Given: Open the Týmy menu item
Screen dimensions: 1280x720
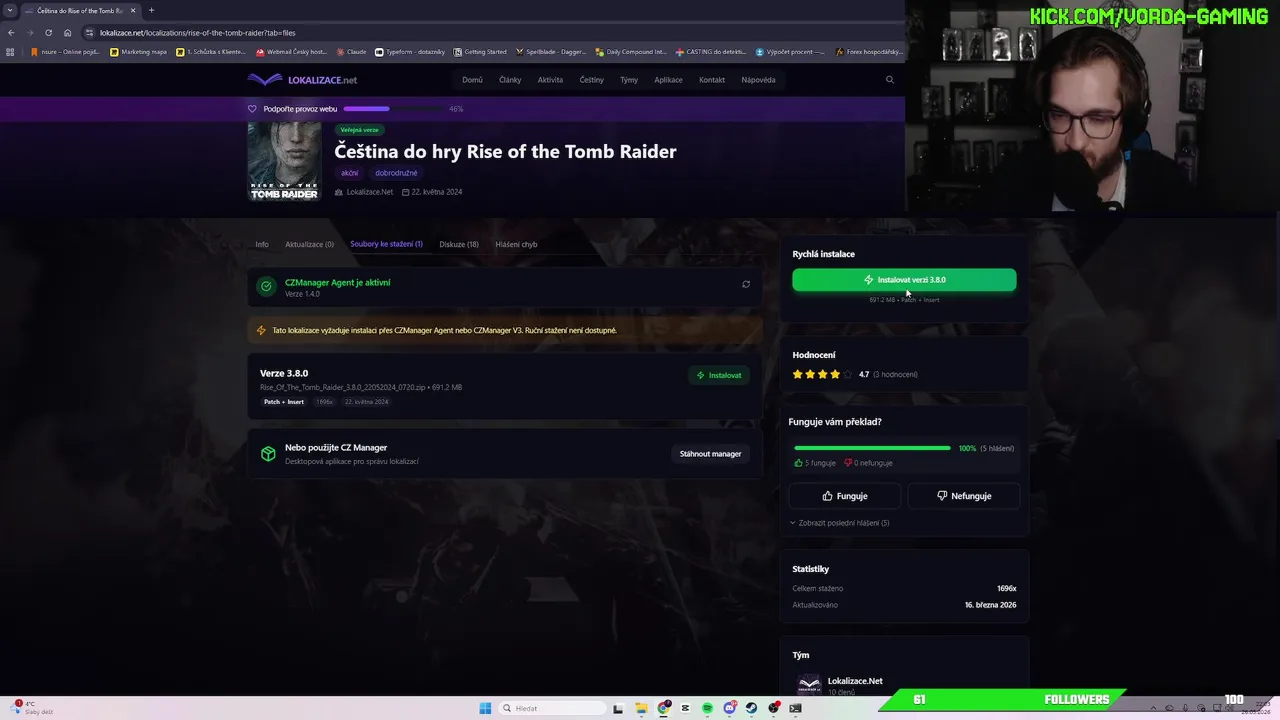Looking at the screenshot, I should coord(629,80).
